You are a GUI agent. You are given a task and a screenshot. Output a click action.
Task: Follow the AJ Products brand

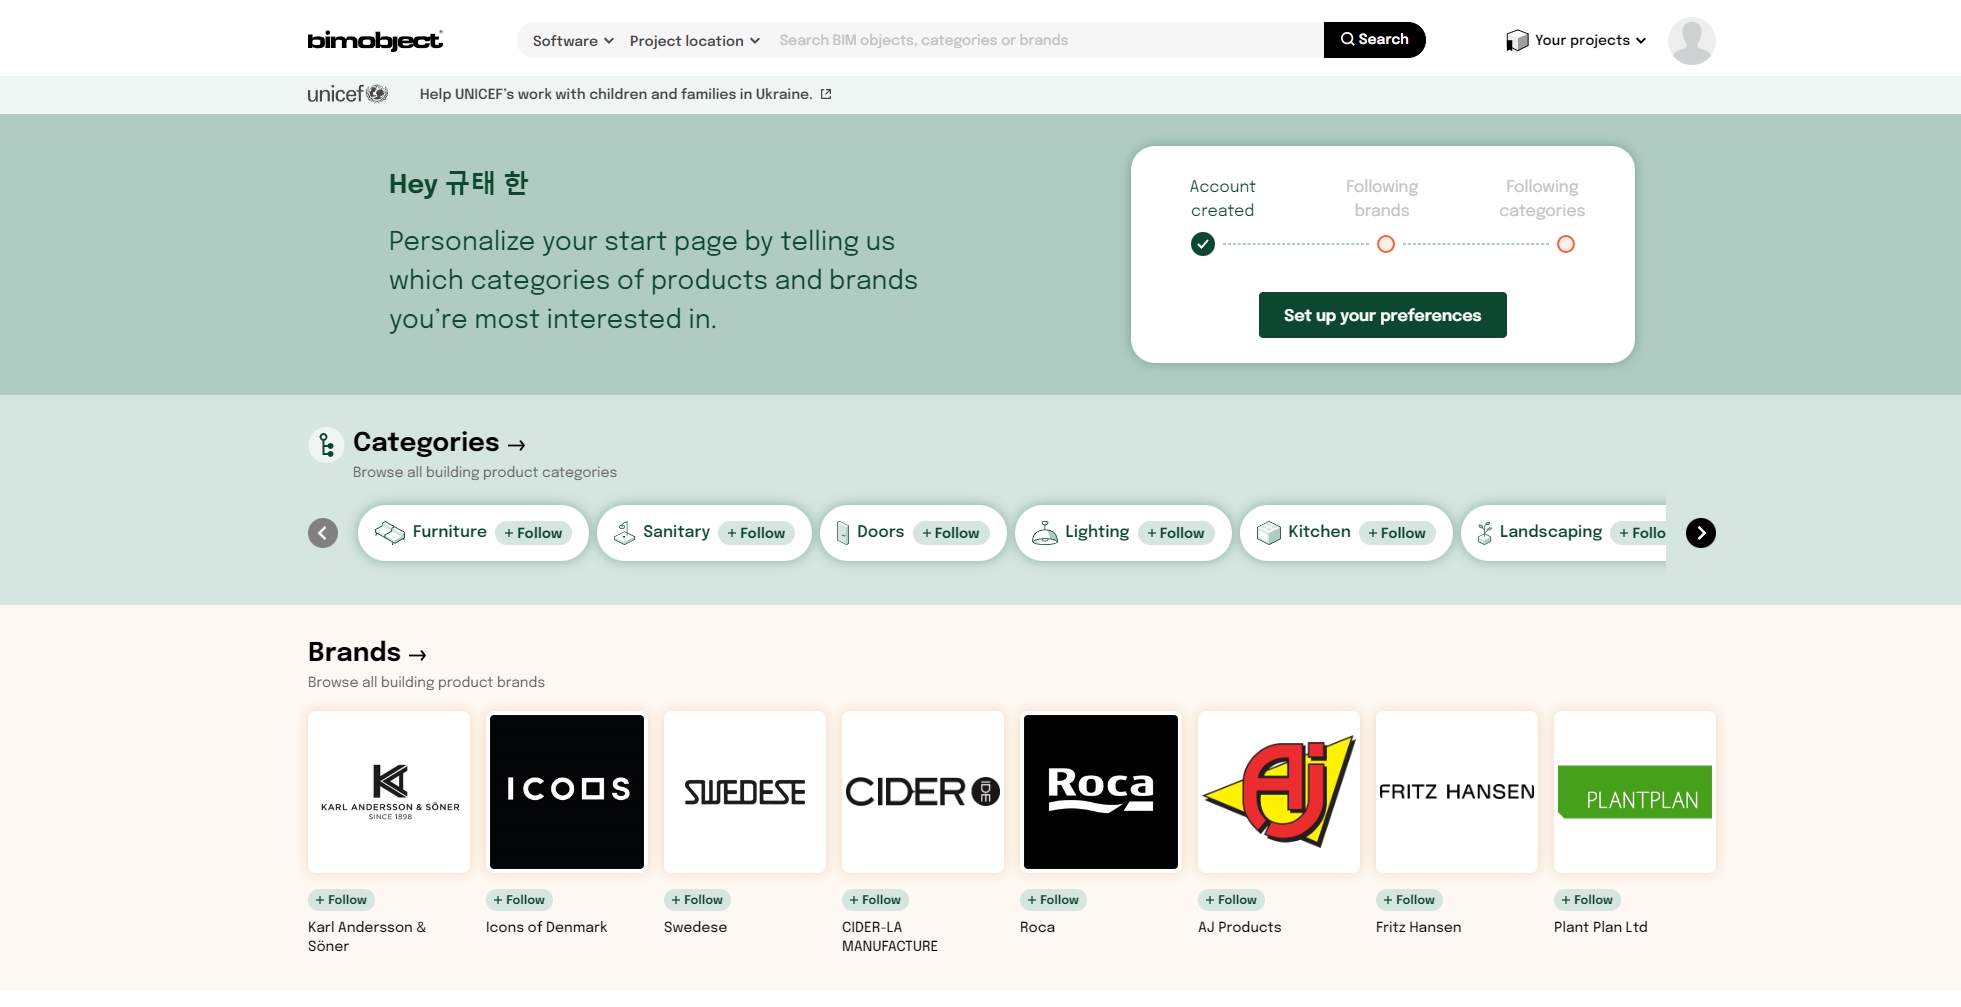point(1231,900)
